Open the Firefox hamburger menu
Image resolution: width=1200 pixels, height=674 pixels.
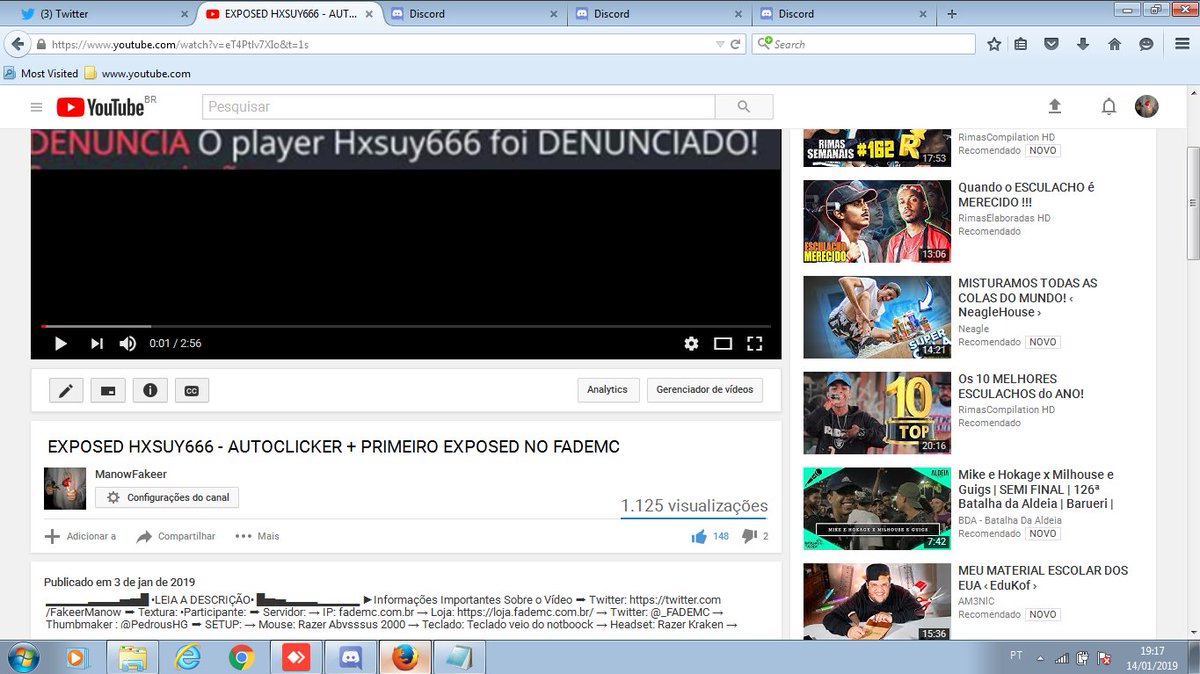click(1181, 44)
